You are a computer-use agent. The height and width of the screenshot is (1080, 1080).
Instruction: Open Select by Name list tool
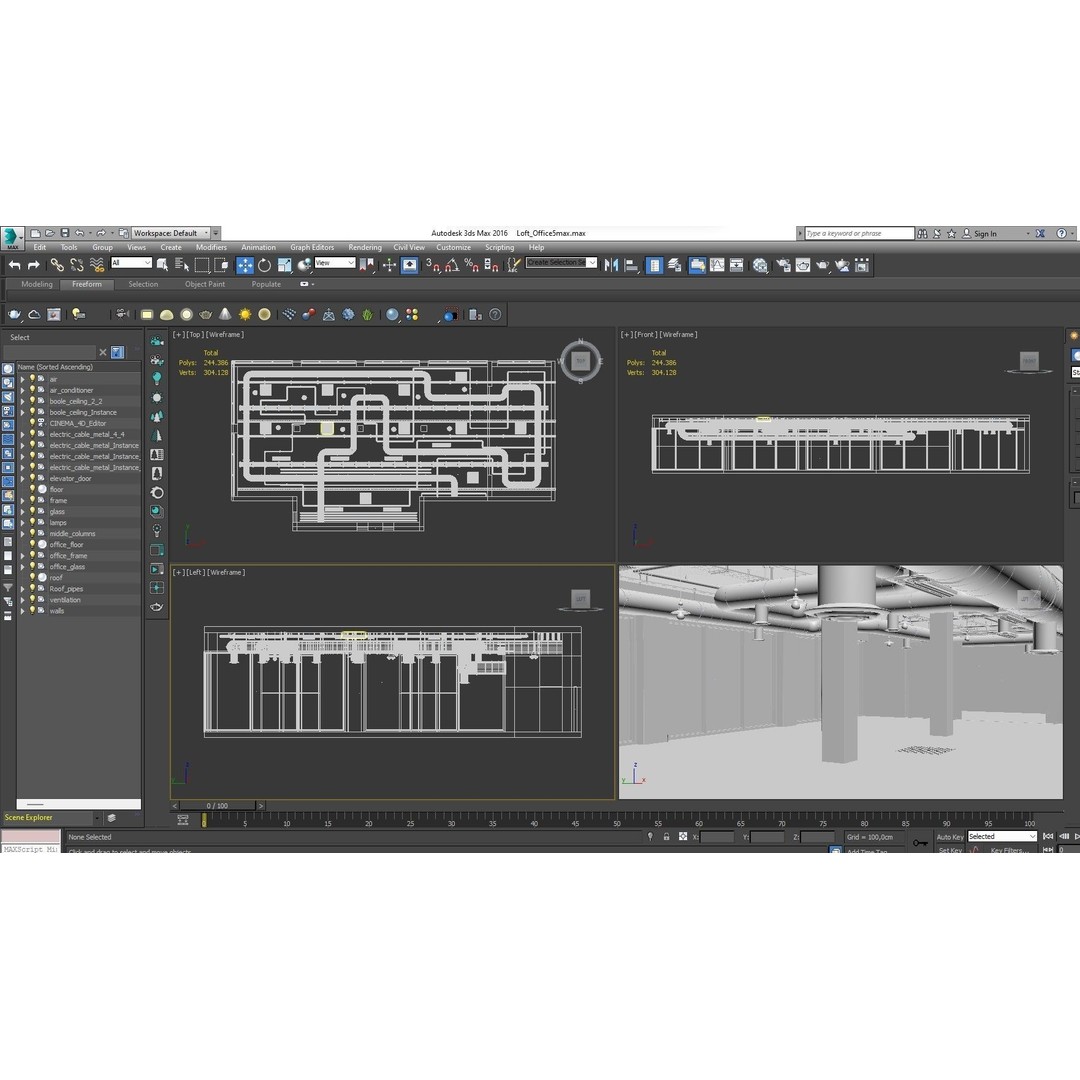182,264
